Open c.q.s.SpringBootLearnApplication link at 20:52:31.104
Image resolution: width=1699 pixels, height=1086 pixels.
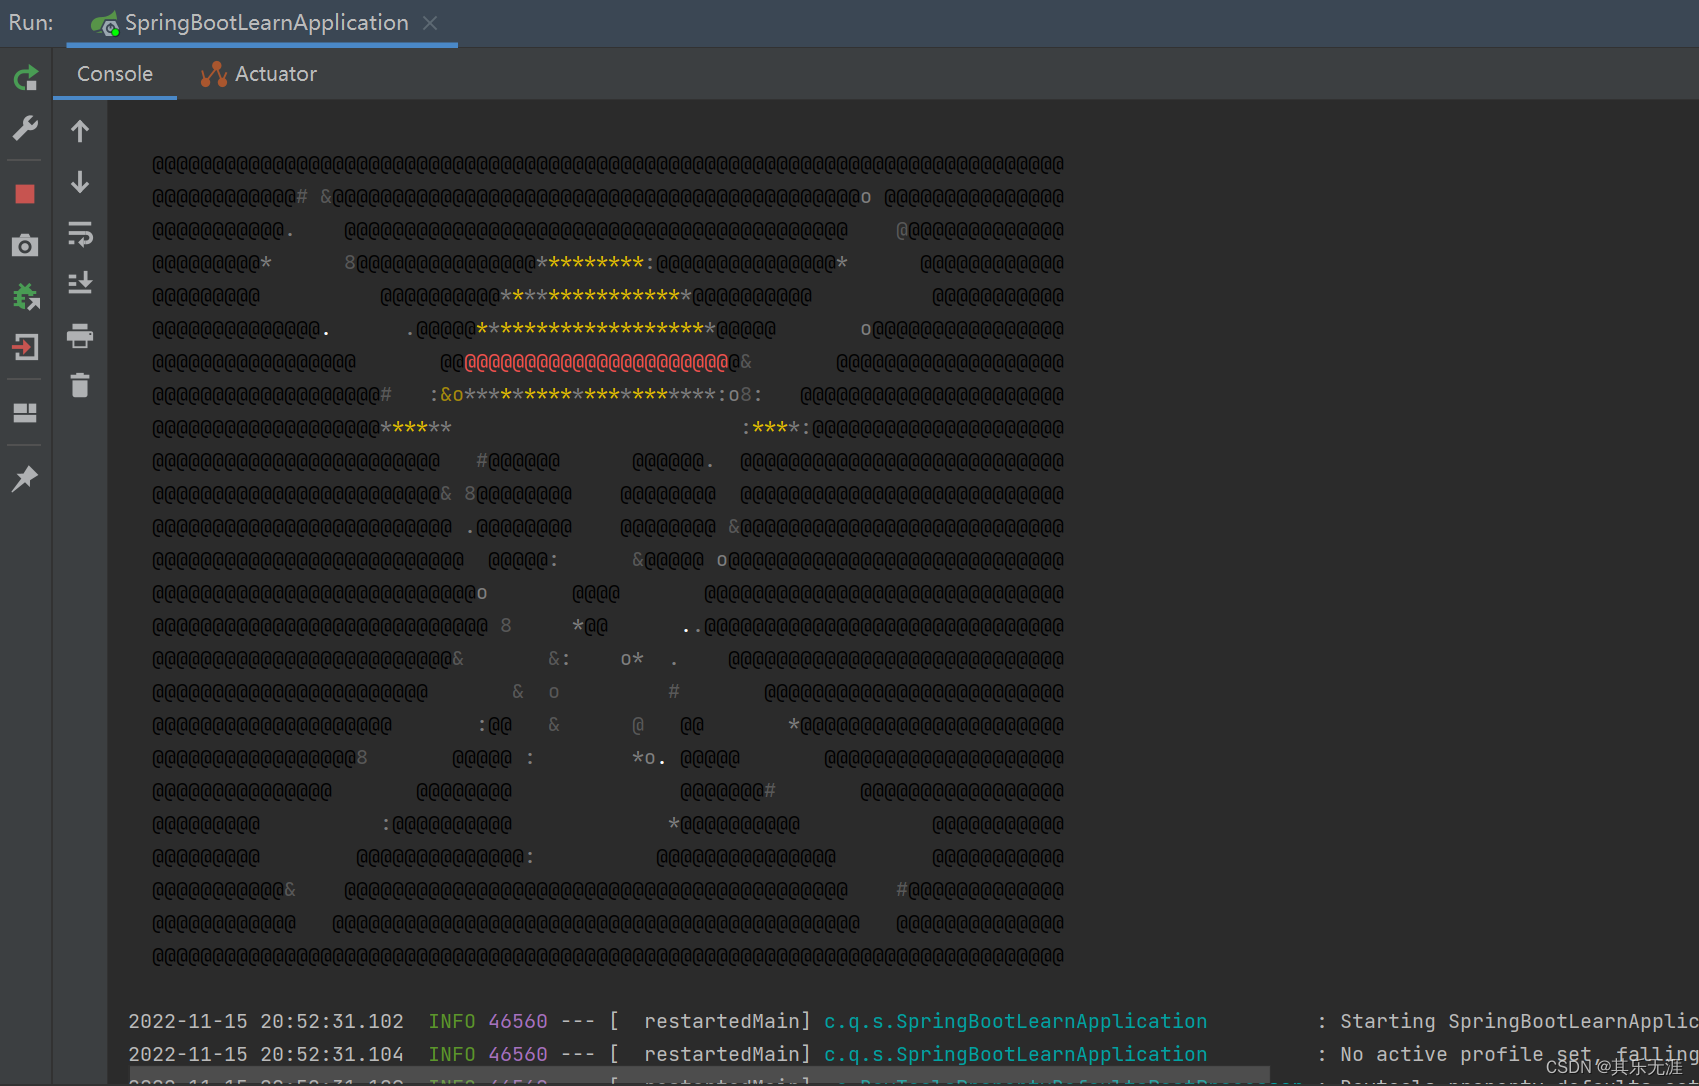[1015, 1054]
